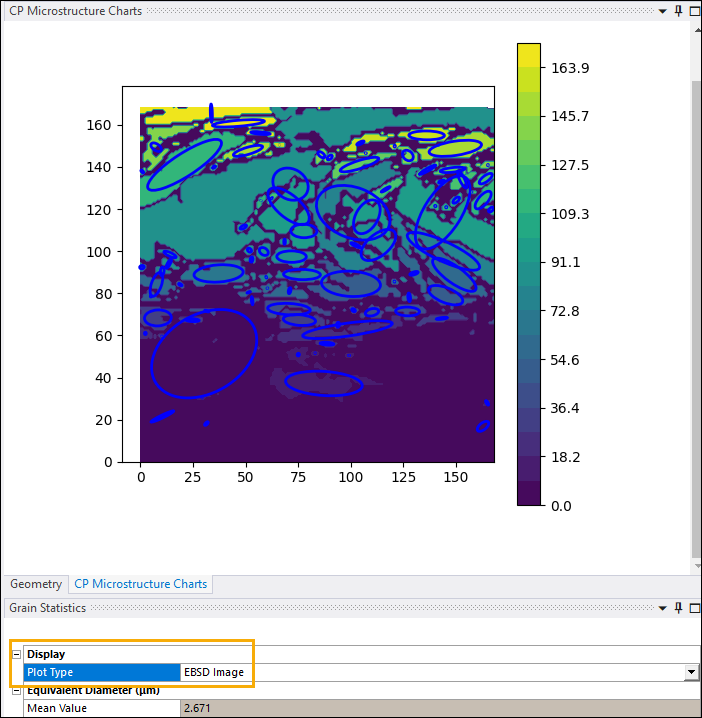Open the Plot Type dropdown arrow
702x718 pixels.
690,673
